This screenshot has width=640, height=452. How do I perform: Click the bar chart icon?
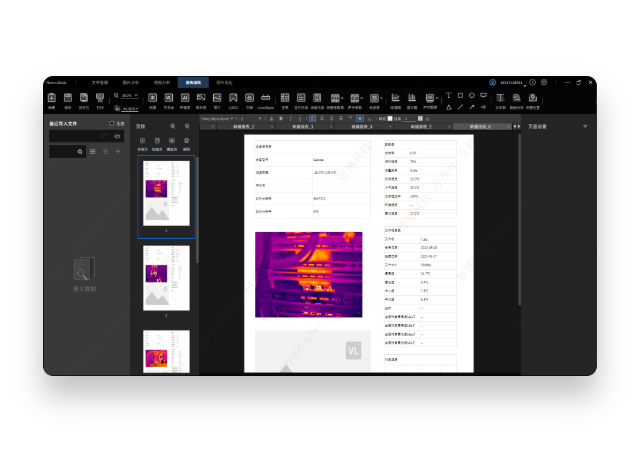coord(412,99)
